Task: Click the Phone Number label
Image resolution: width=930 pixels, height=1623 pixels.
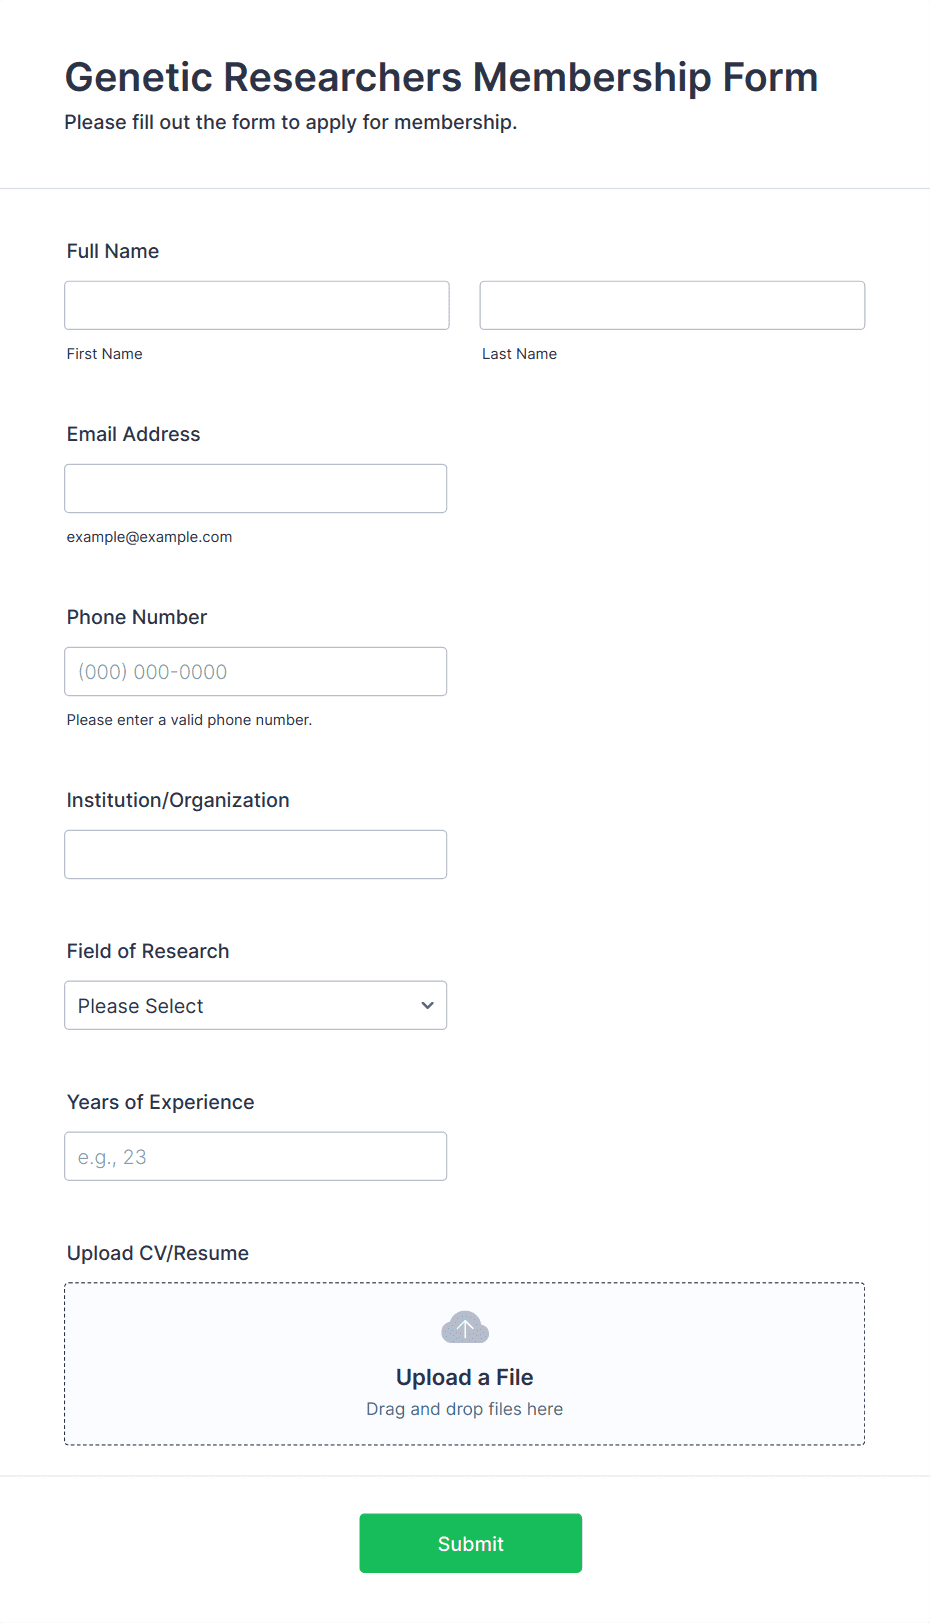Action: point(137,617)
